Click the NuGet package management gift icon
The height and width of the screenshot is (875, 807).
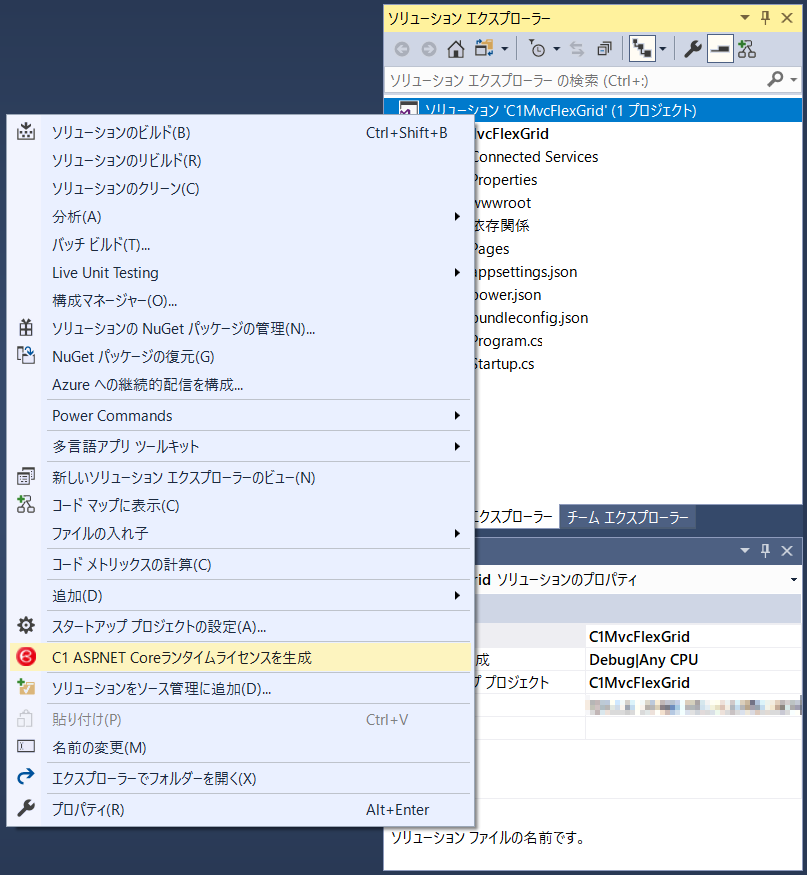(x=26, y=328)
